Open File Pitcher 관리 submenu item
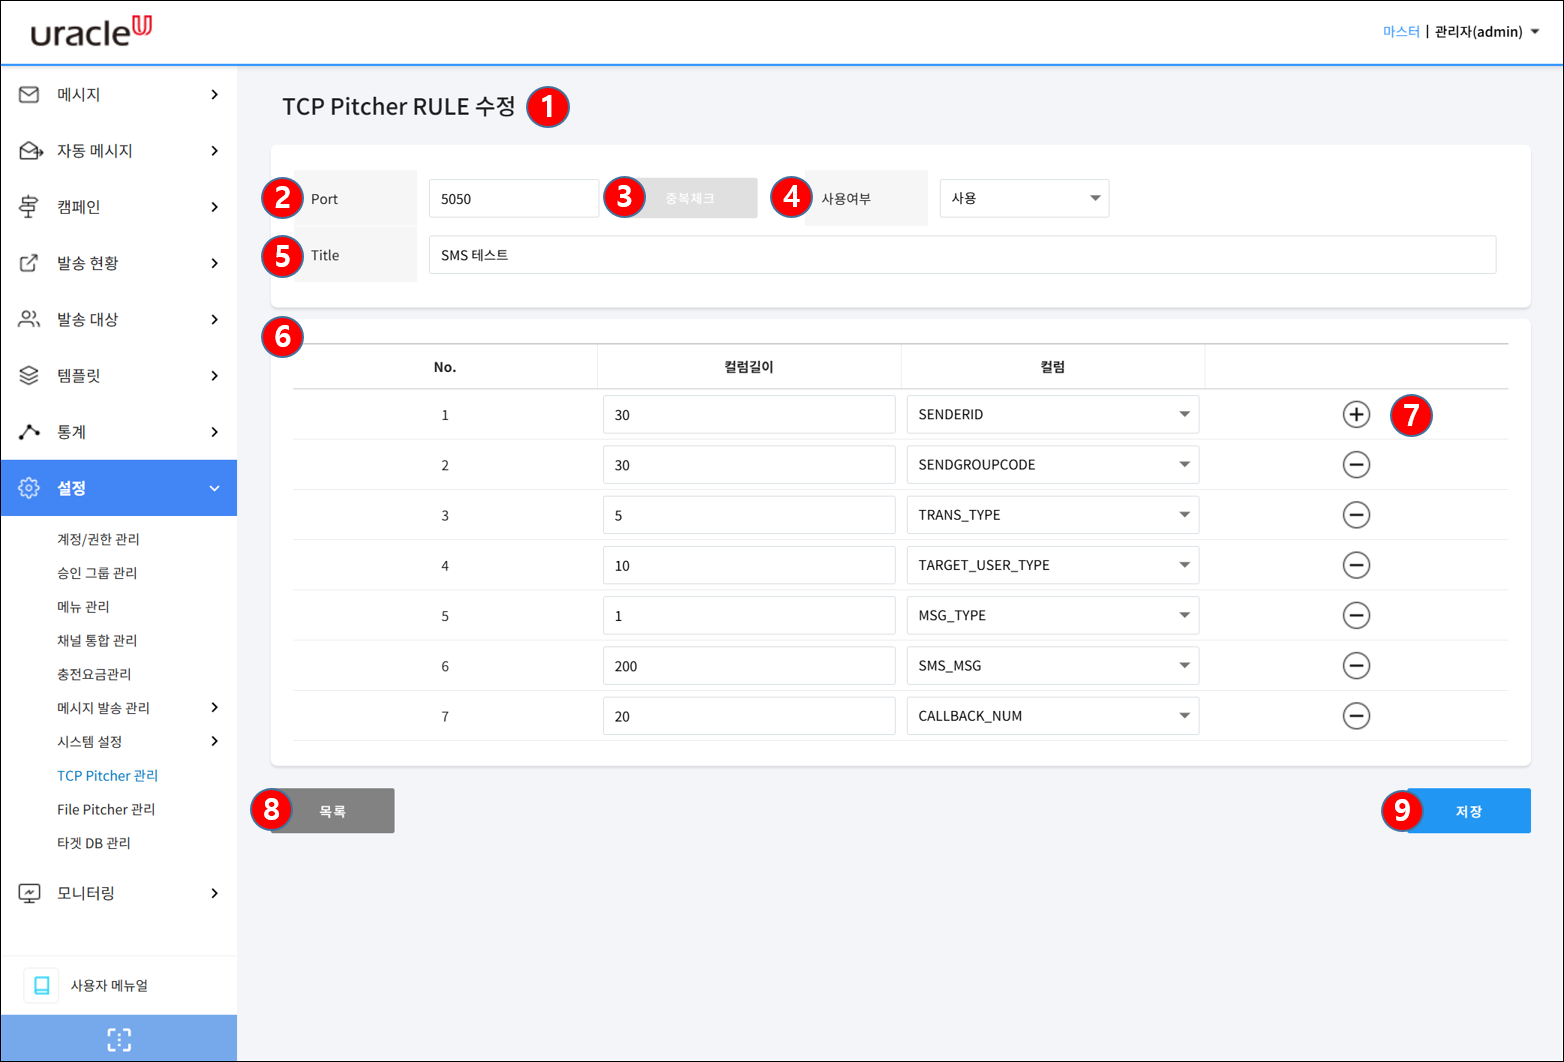The height and width of the screenshot is (1062, 1564). click(106, 809)
